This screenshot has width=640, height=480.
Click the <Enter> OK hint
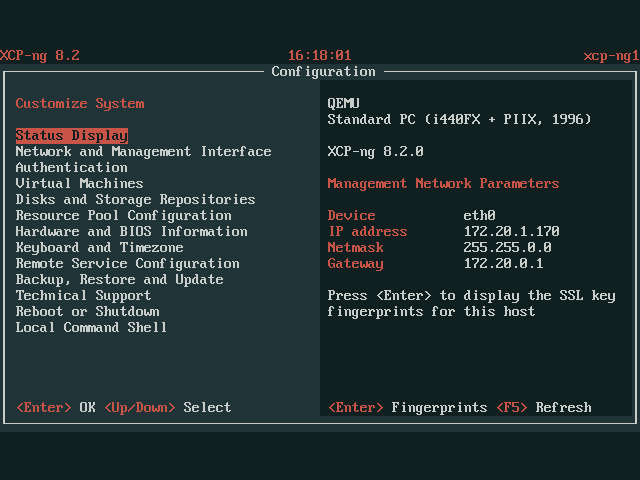click(x=56, y=407)
